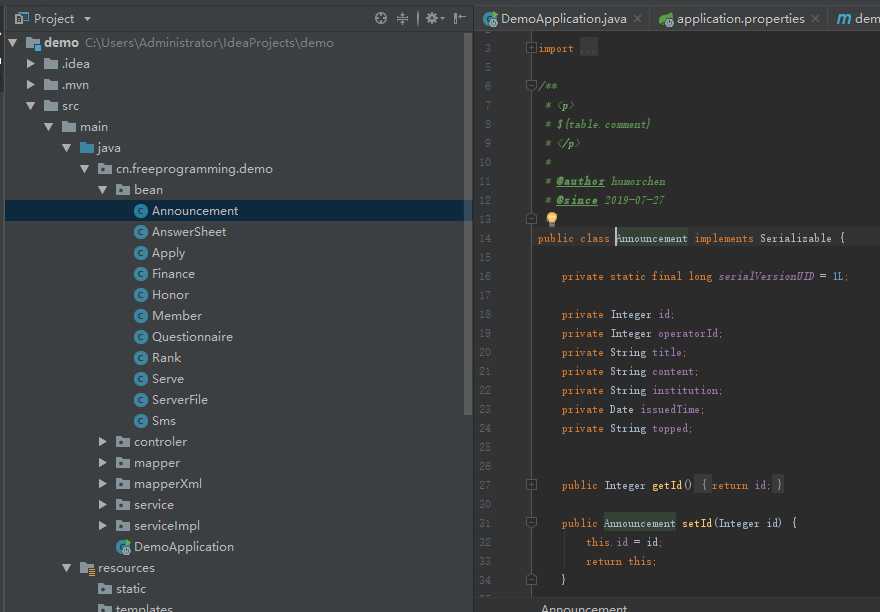Select the Finance class
Screen dimensions: 880x612
173,274
